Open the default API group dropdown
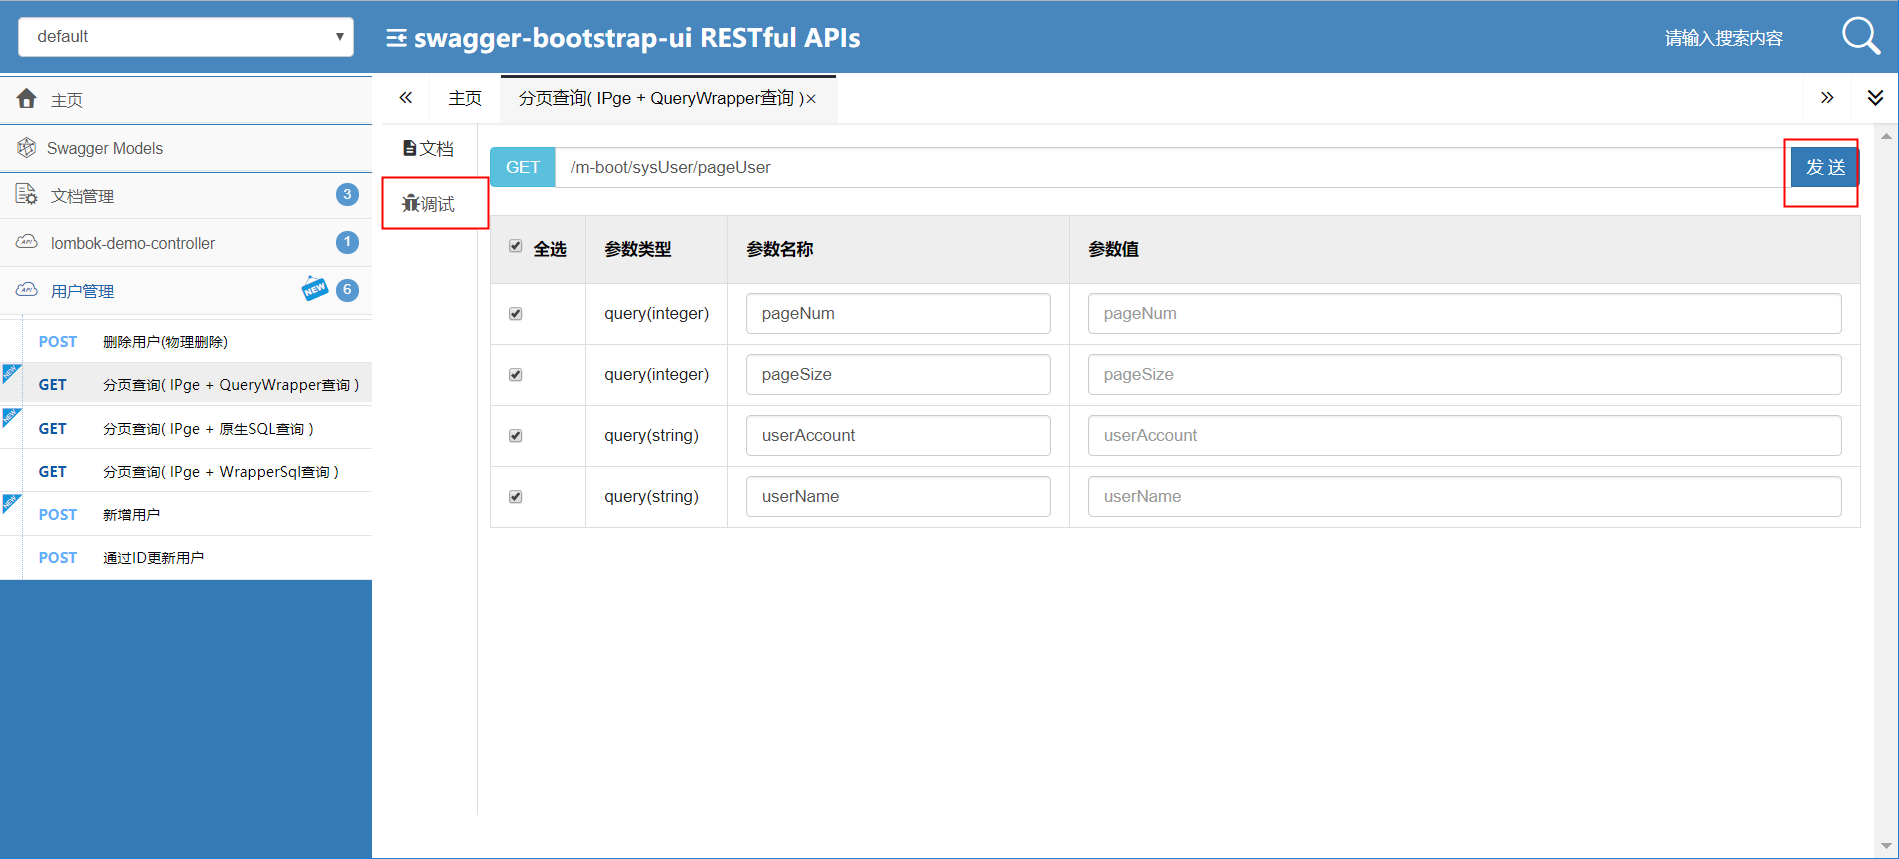1899x859 pixels. [x=186, y=37]
